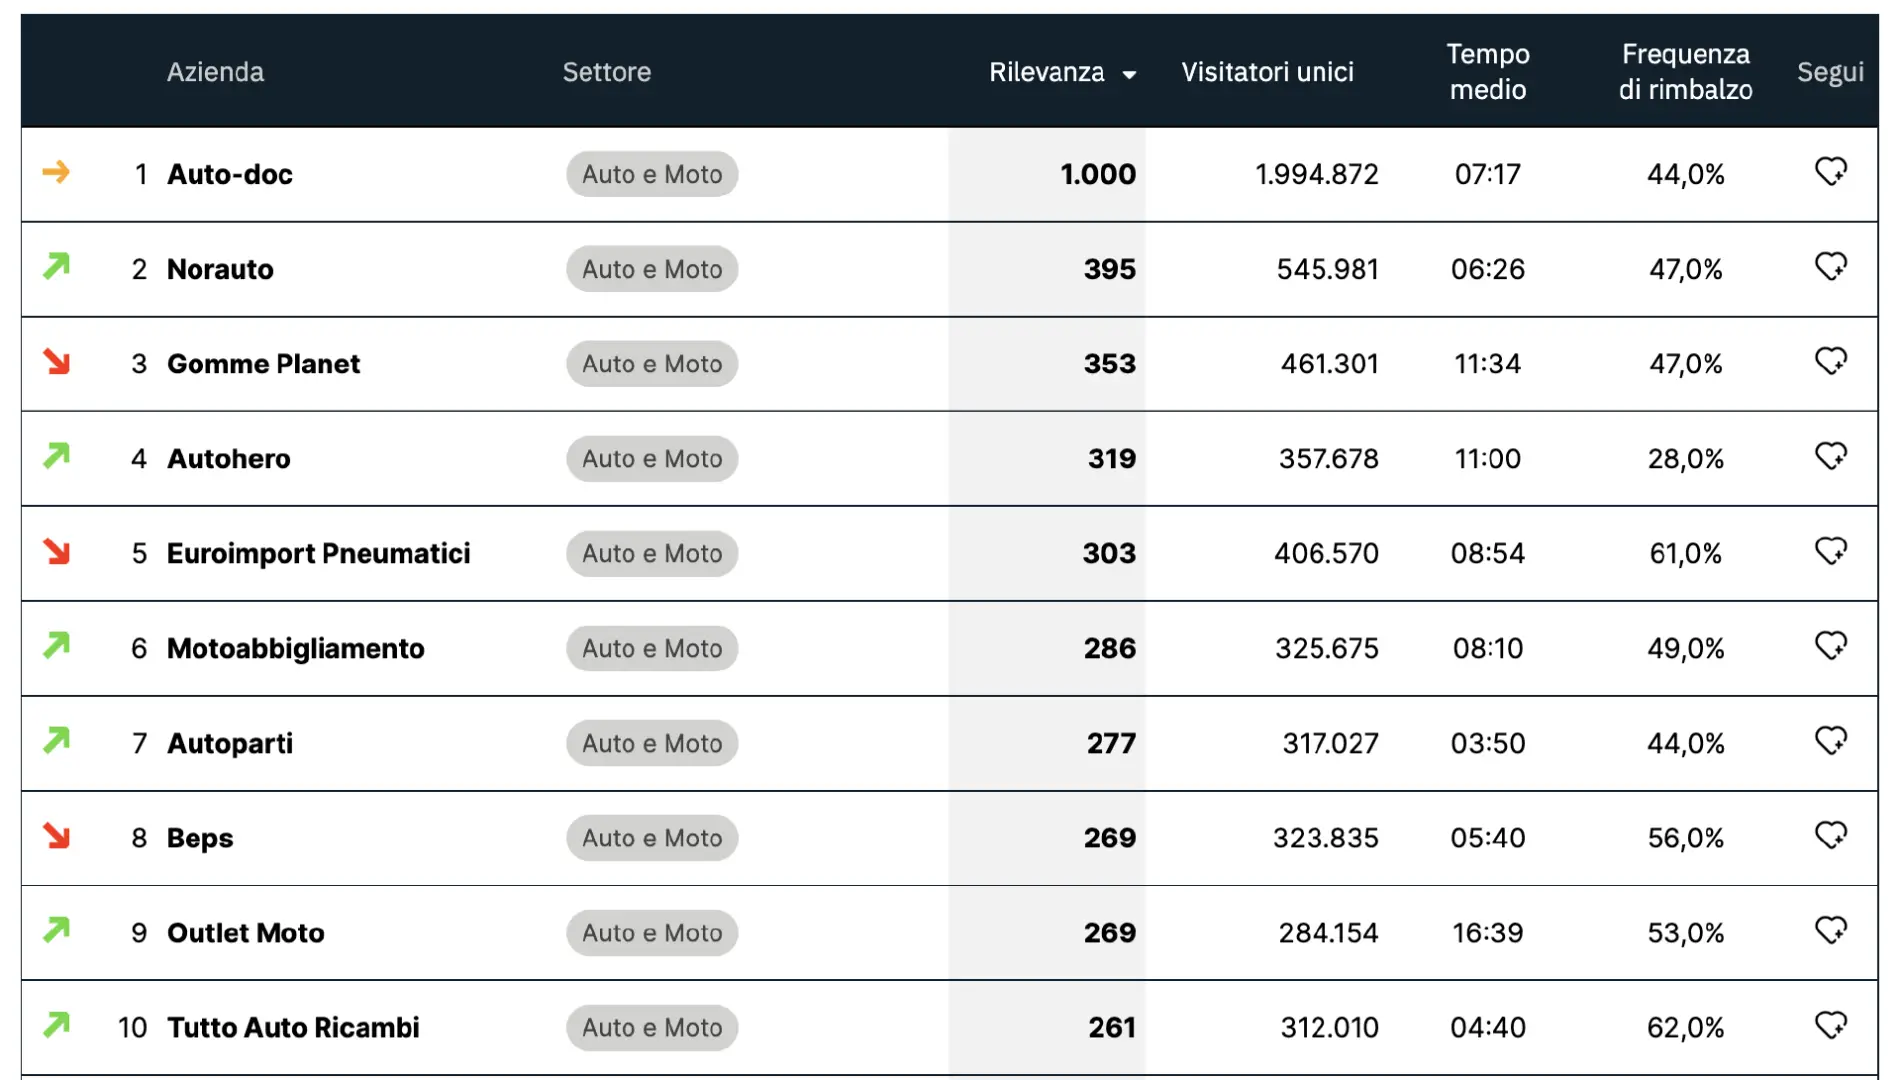
Task: Click the green up arrow beside Norauto
Action: pyautogui.click(x=57, y=266)
